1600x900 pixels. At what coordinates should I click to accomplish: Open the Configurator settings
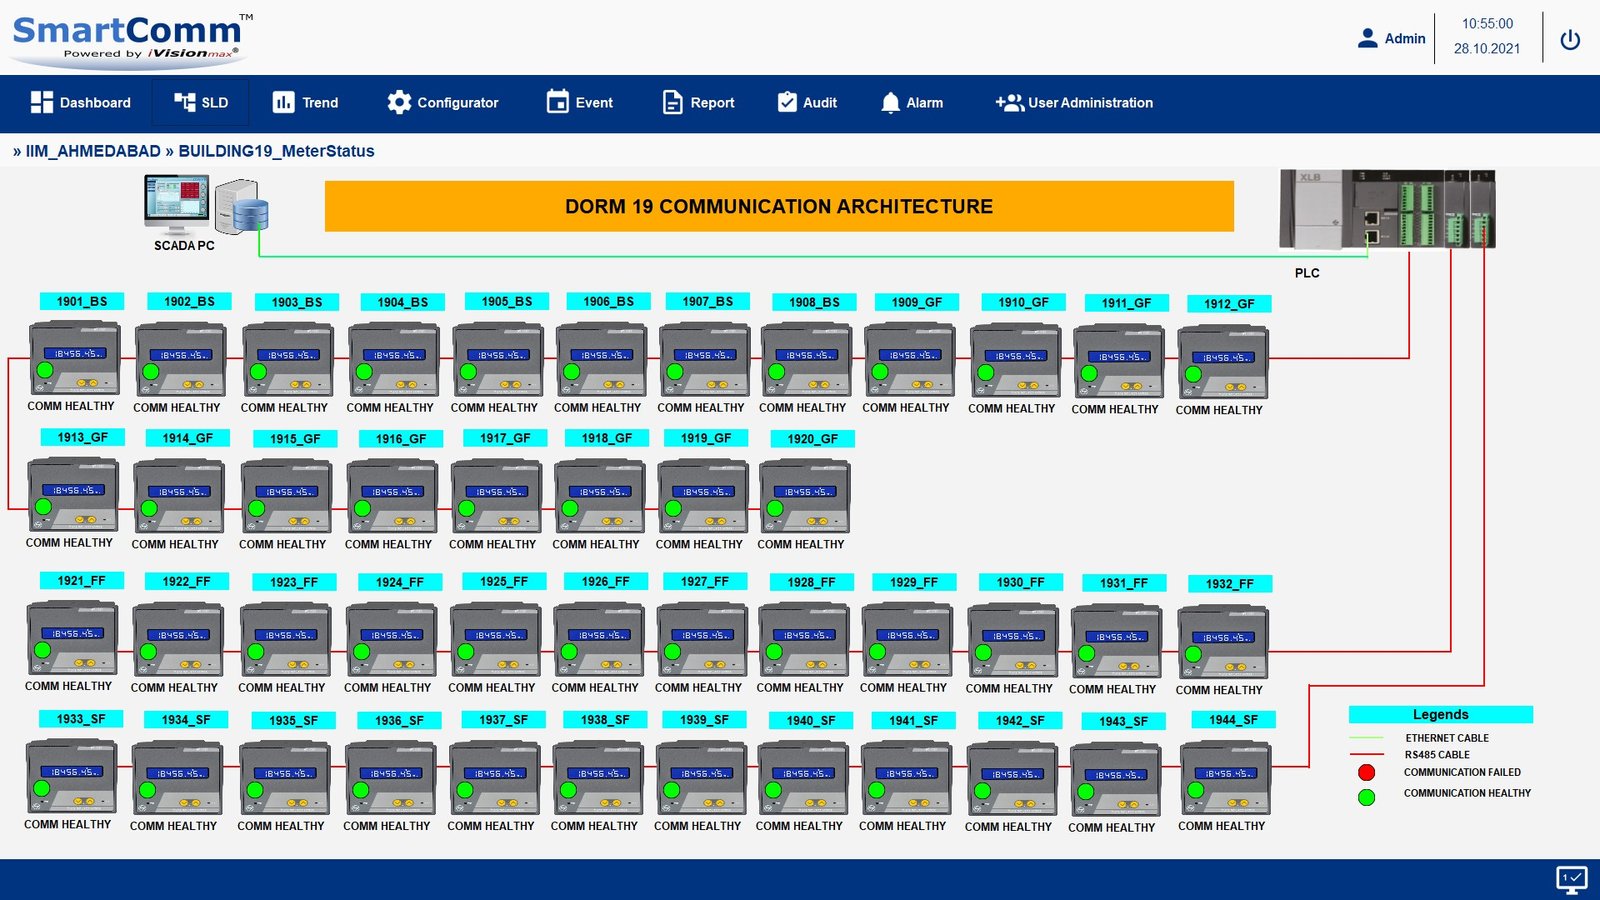click(442, 102)
